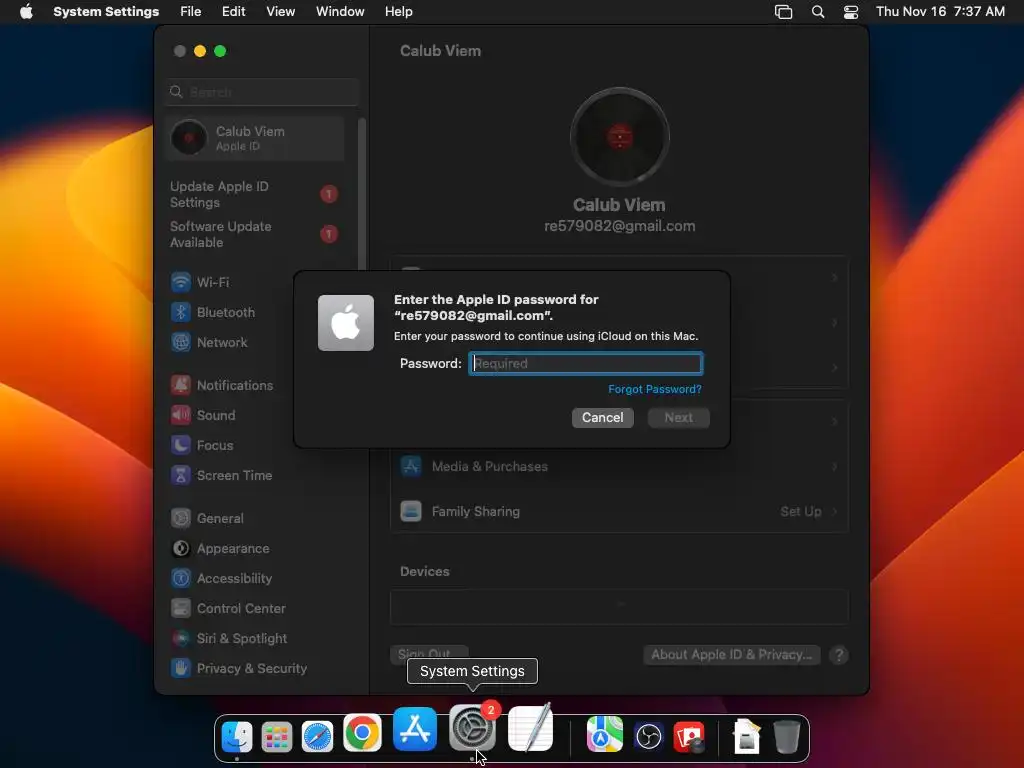Viewport: 1024px width, 768px height.
Task: Click the Apple menu logo
Action: pos(26,11)
